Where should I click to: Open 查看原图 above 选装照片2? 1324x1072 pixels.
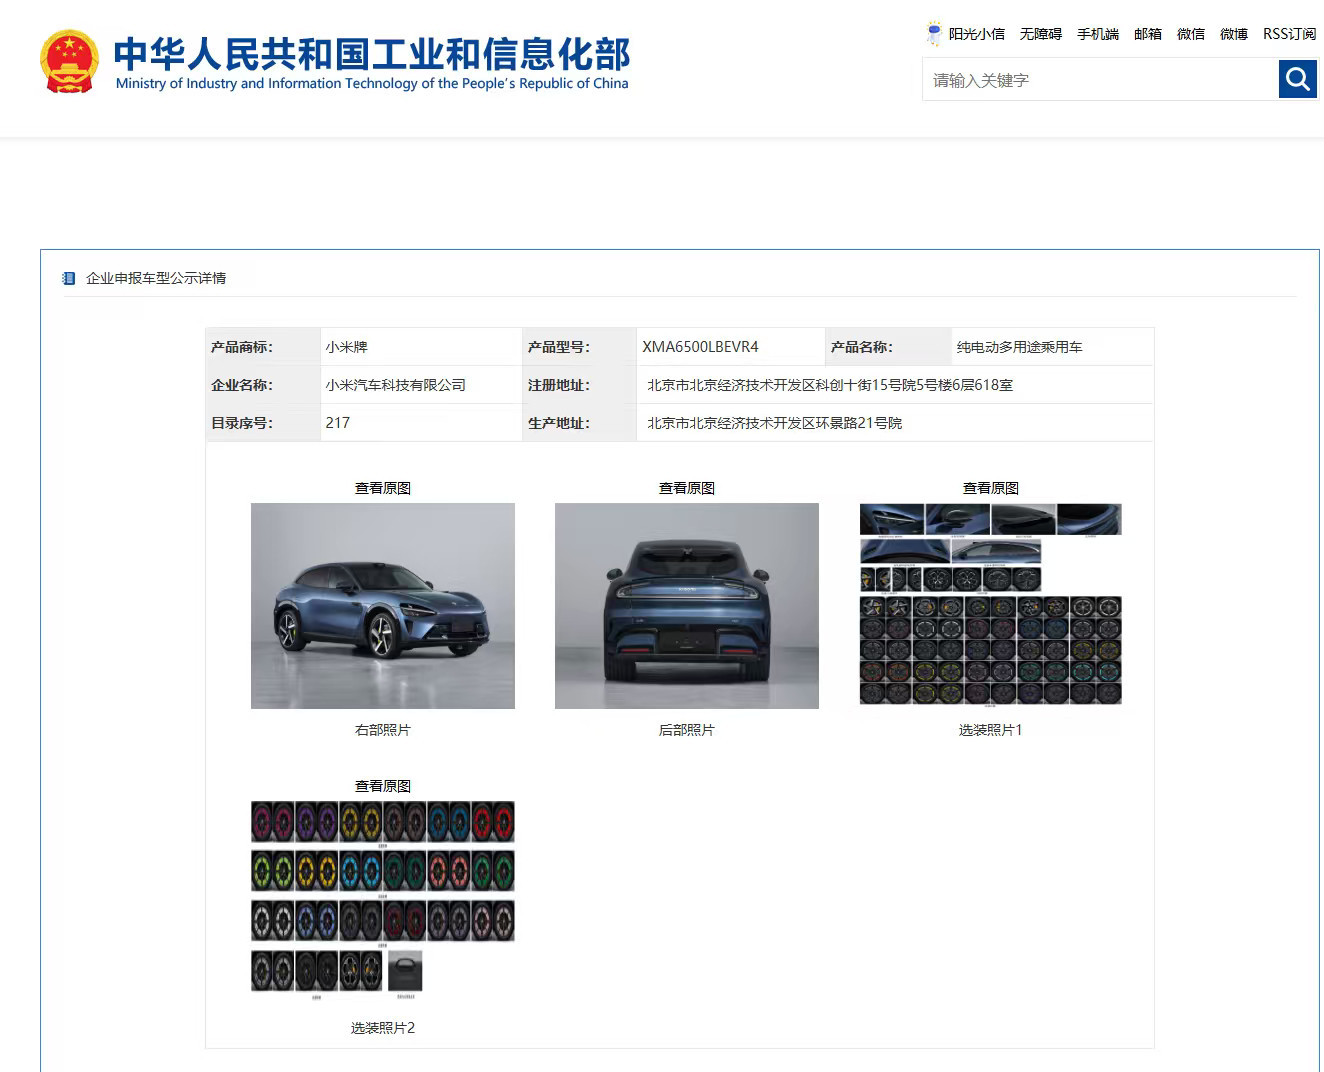coord(384,785)
